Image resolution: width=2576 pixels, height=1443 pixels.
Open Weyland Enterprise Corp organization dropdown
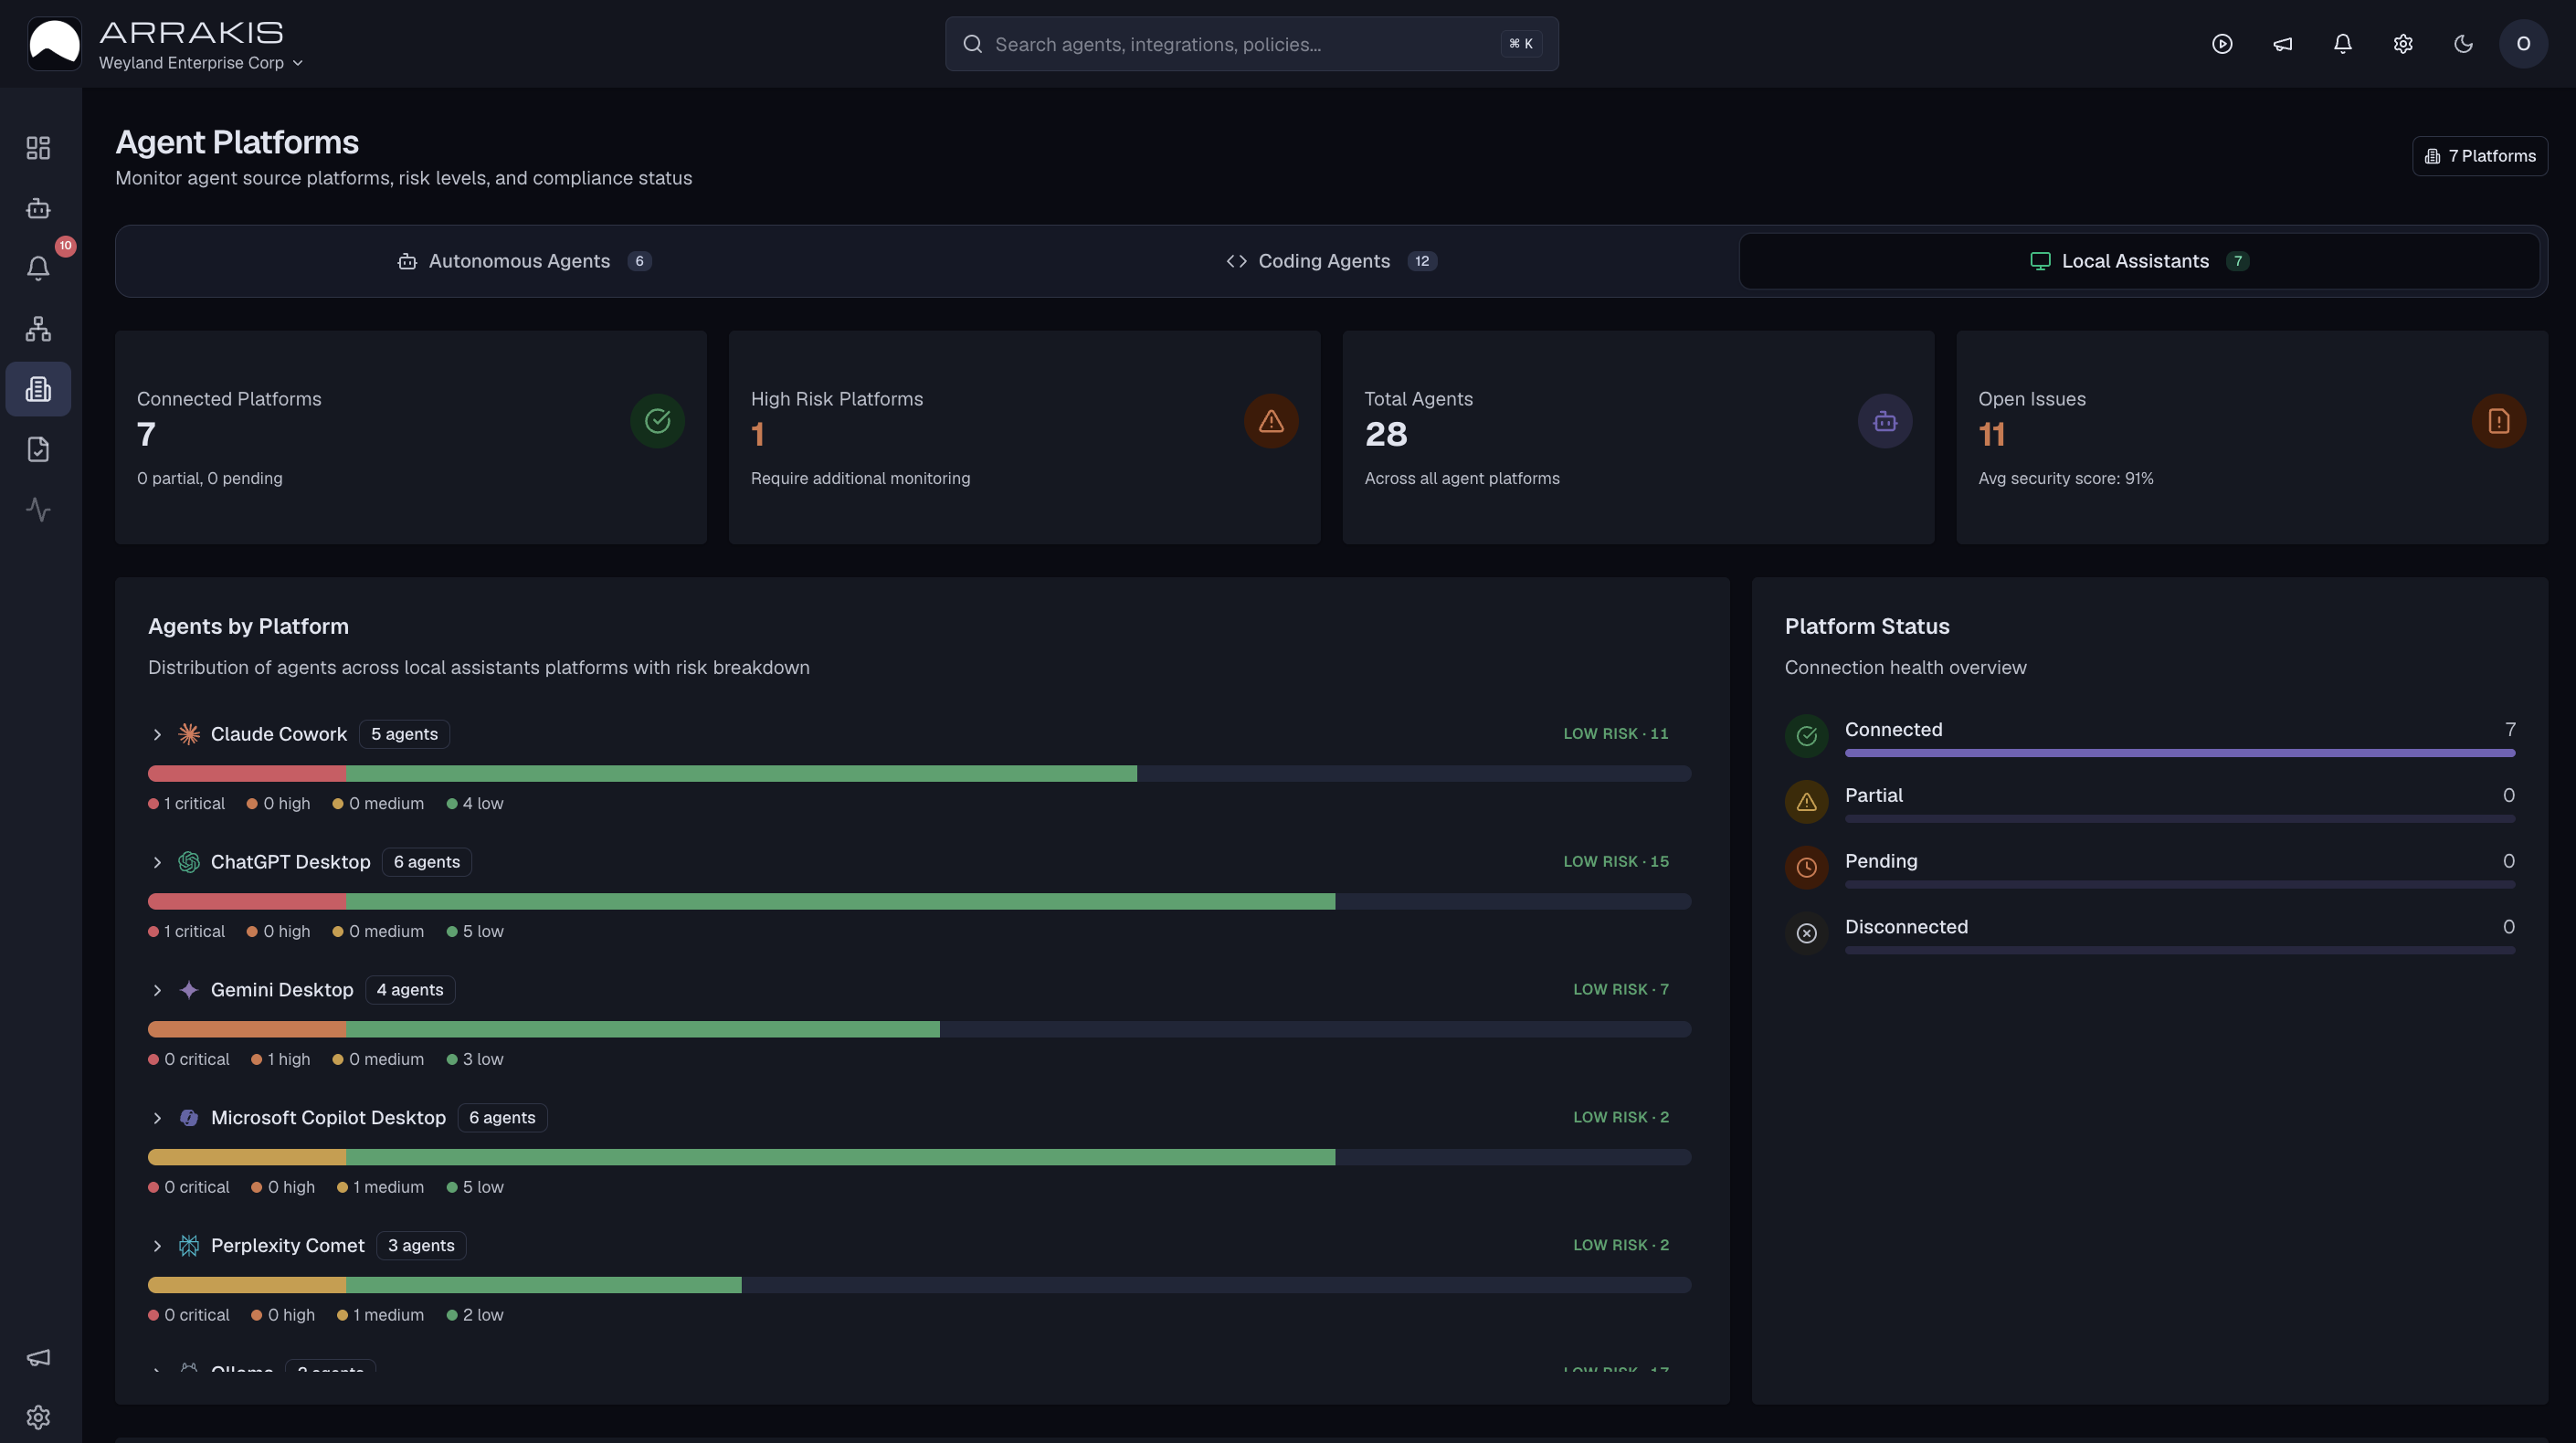[201, 63]
